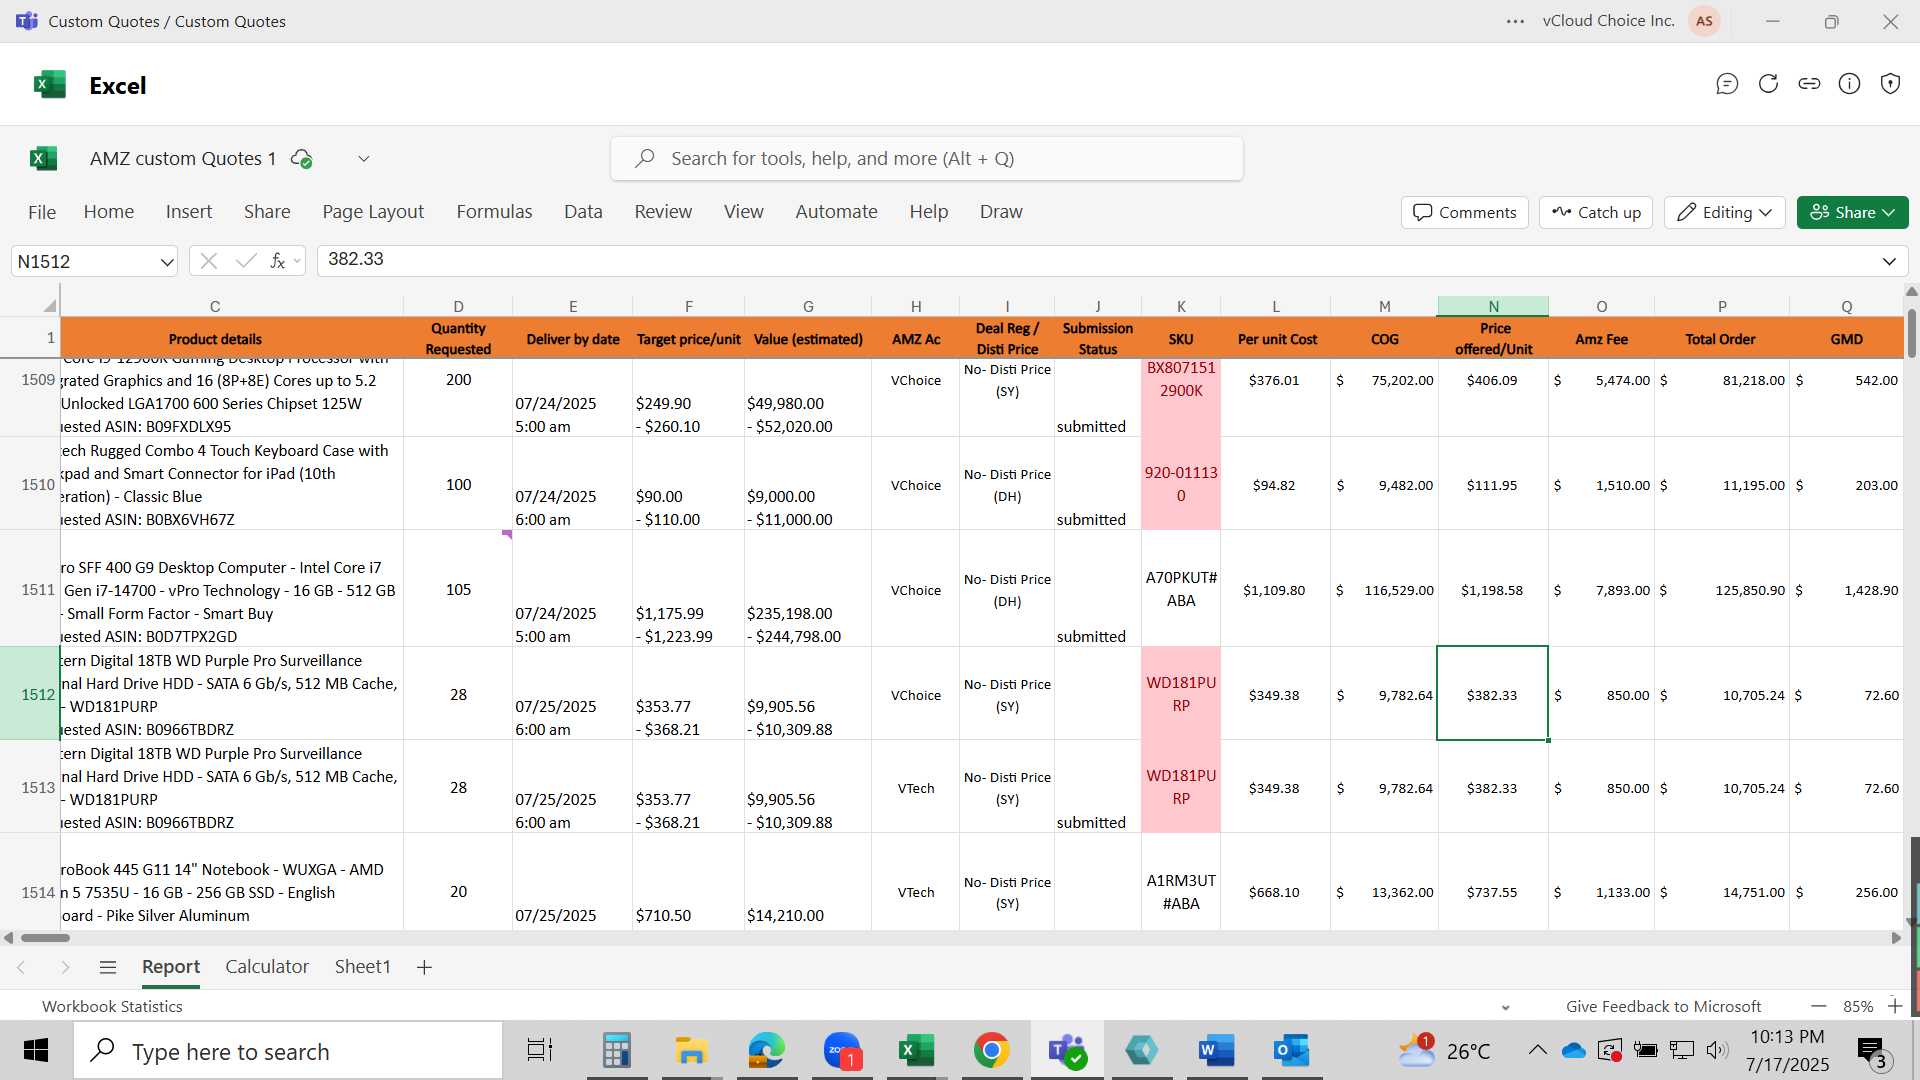Screen dimensions: 1920x1080
Task: Click the Catch up button
Action: click(x=1596, y=212)
